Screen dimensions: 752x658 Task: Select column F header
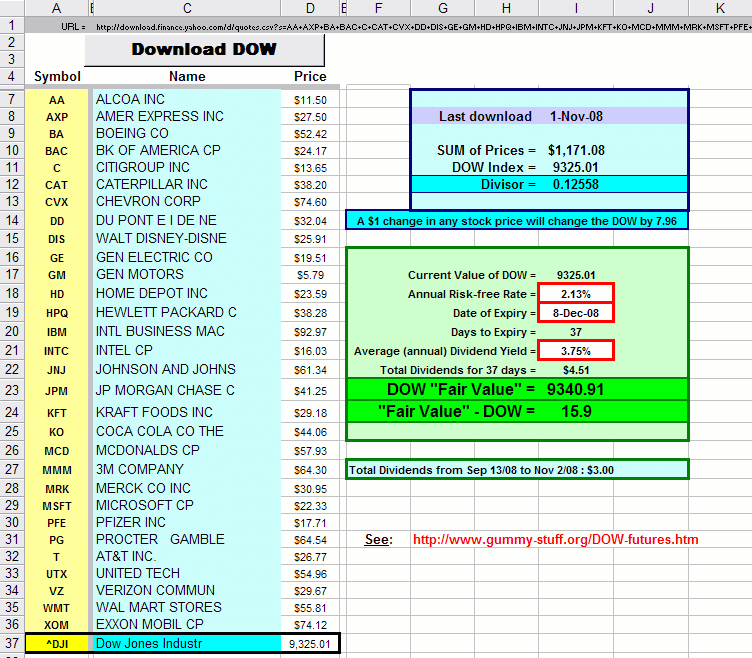click(378, 8)
